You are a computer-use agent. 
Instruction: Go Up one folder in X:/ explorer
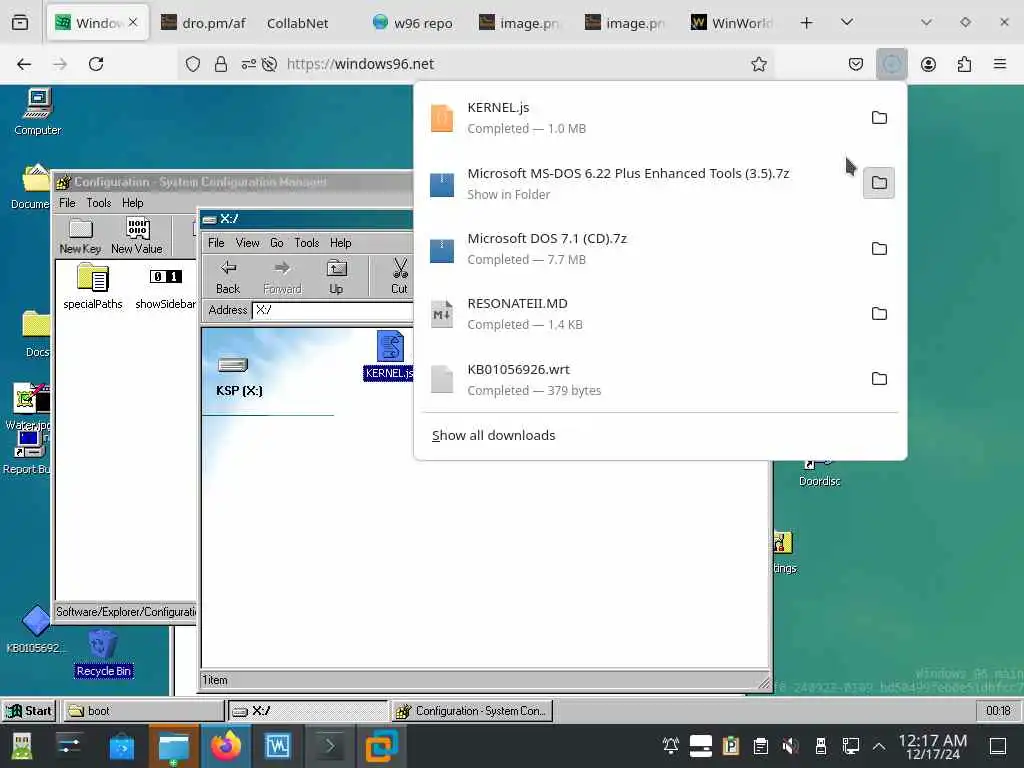336,276
